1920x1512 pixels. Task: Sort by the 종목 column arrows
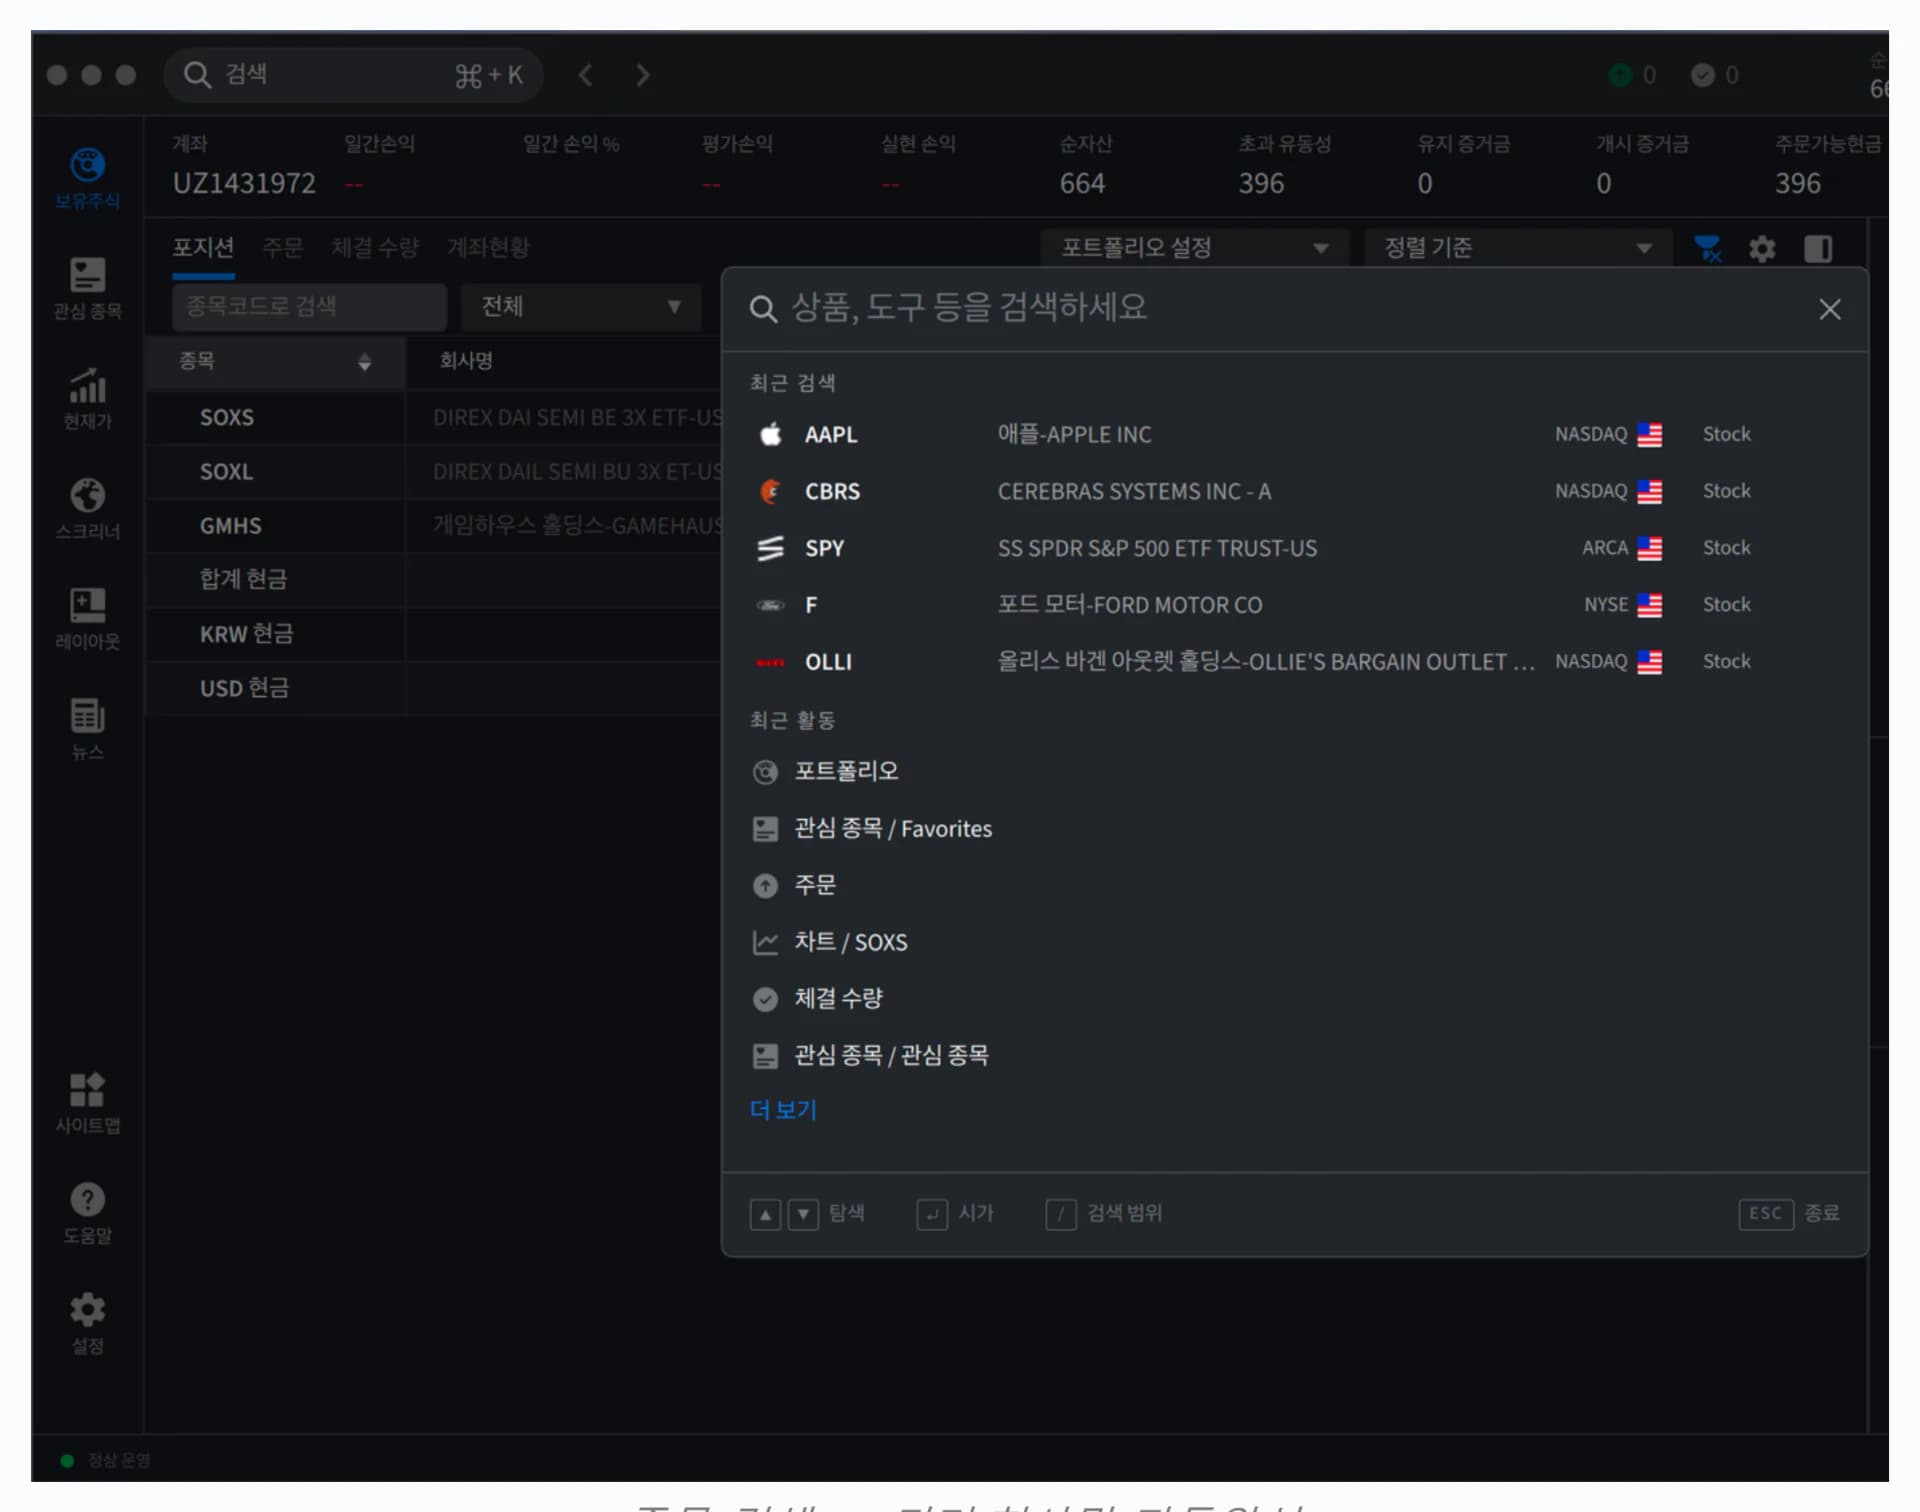click(365, 362)
